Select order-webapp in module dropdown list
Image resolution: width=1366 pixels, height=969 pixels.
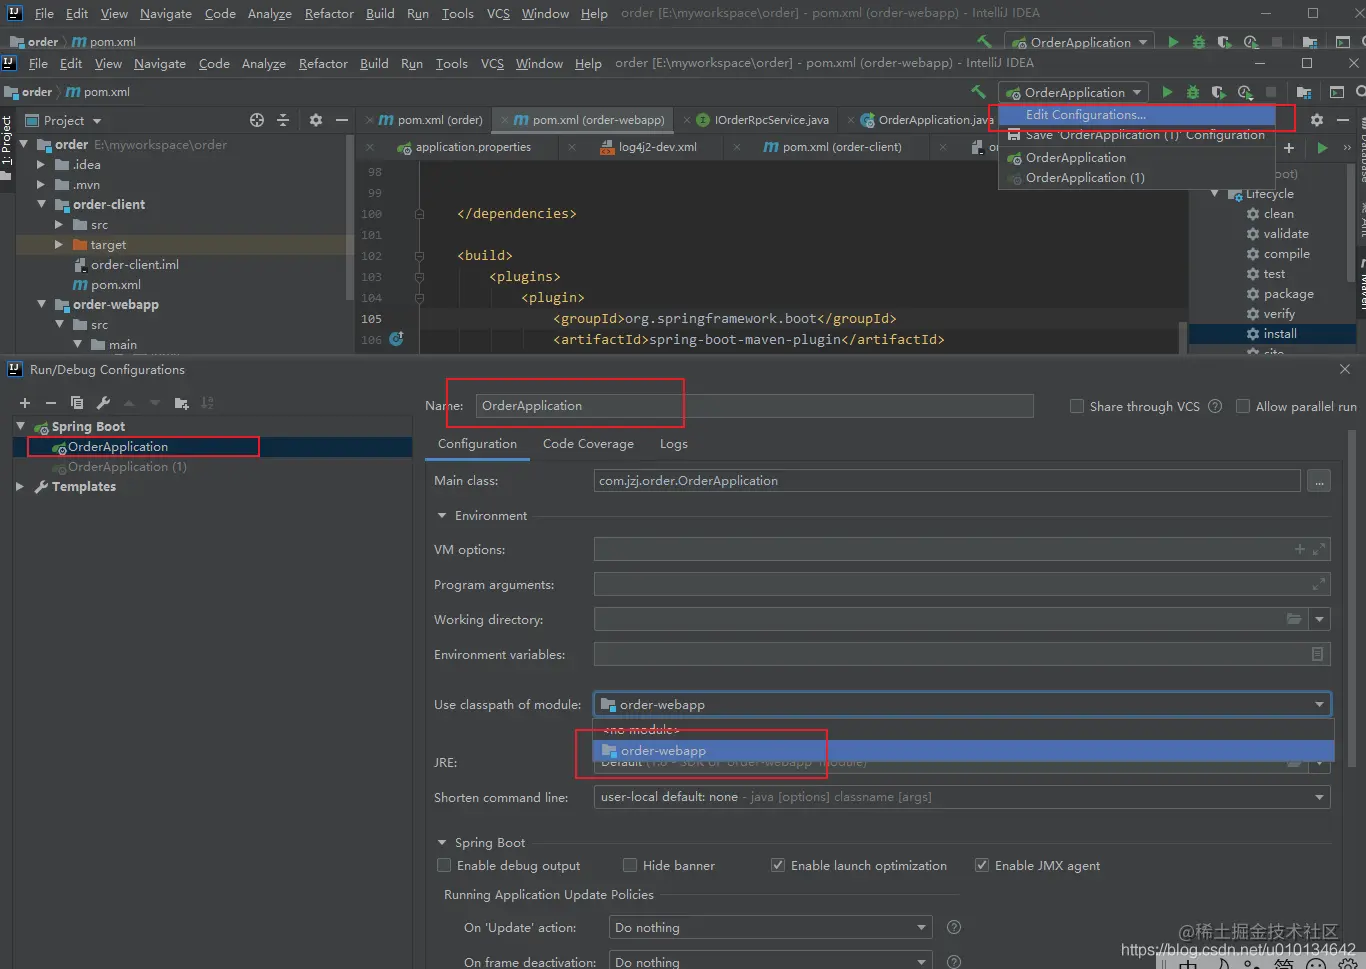964,751
